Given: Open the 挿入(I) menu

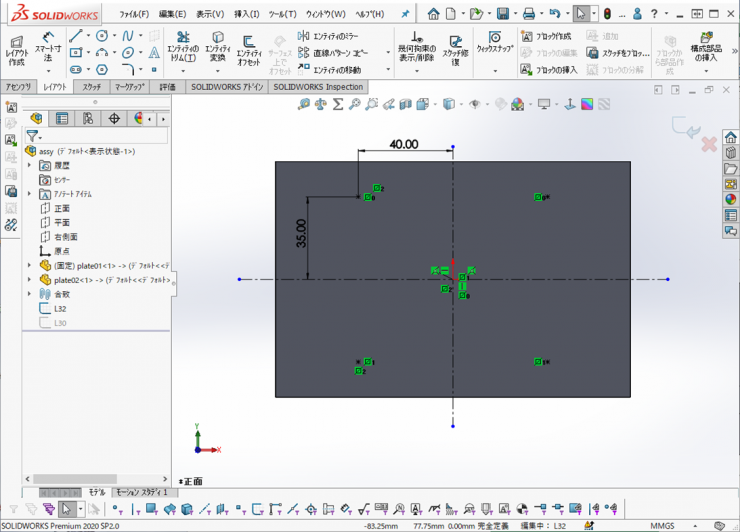Looking at the screenshot, I should coord(245,14).
